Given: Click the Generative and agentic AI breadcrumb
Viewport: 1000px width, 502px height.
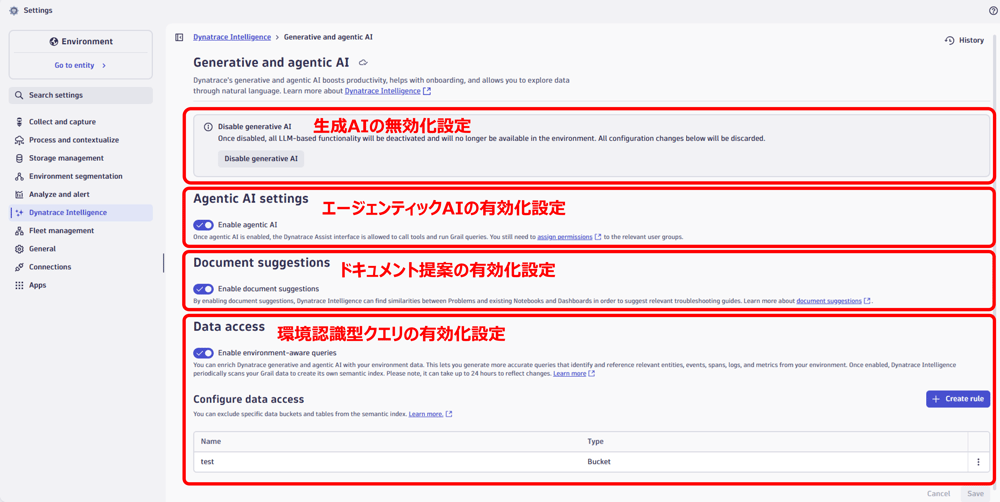Looking at the screenshot, I should [328, 37].
